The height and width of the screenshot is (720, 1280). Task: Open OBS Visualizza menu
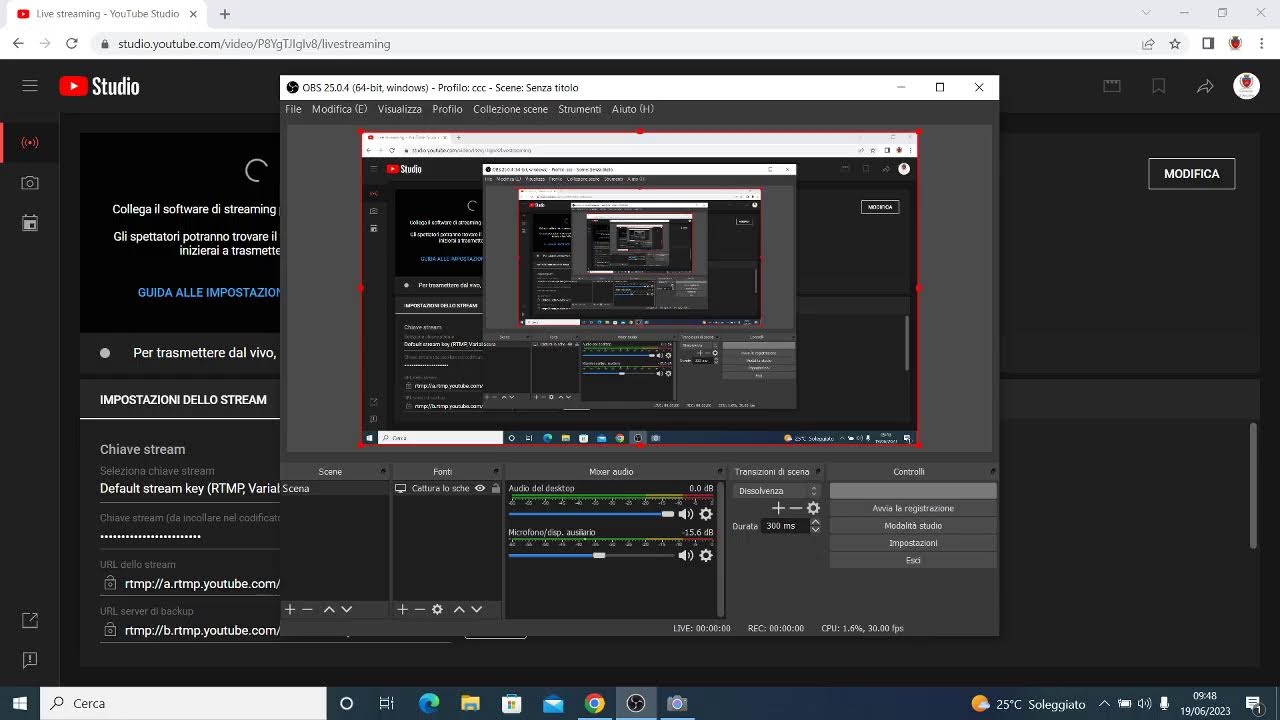400,109
